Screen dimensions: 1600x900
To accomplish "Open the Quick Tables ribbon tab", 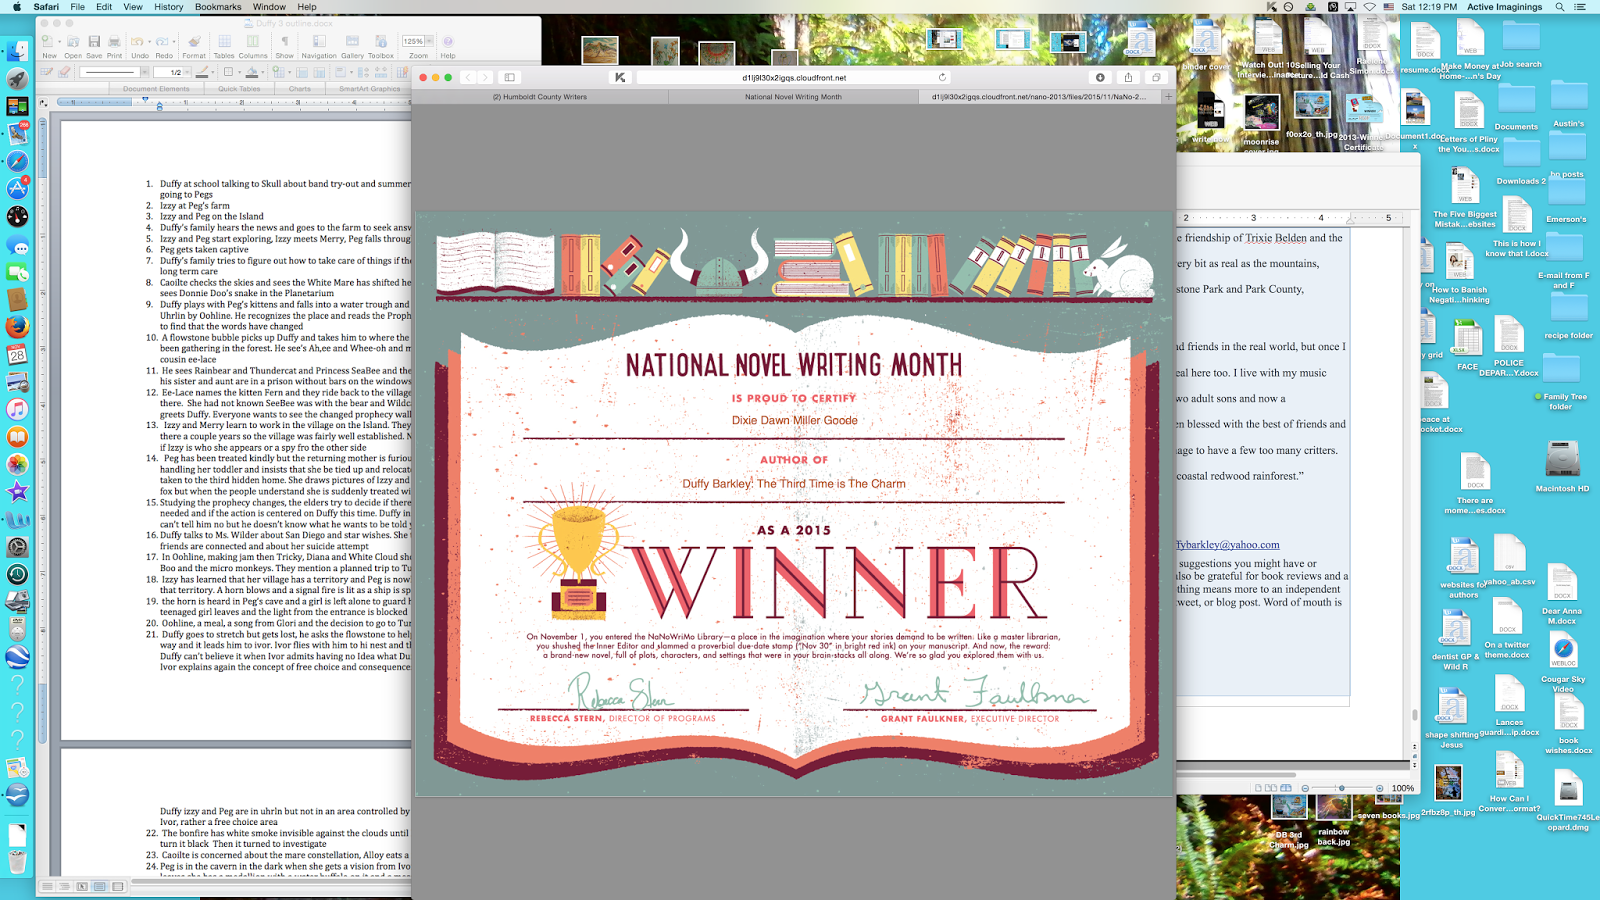I will (x=239, y=89).
